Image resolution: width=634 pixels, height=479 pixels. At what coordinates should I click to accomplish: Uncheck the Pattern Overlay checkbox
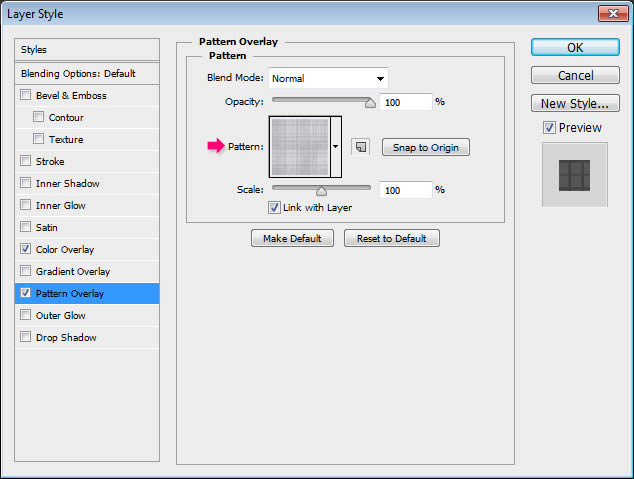(x=25, y=293)
